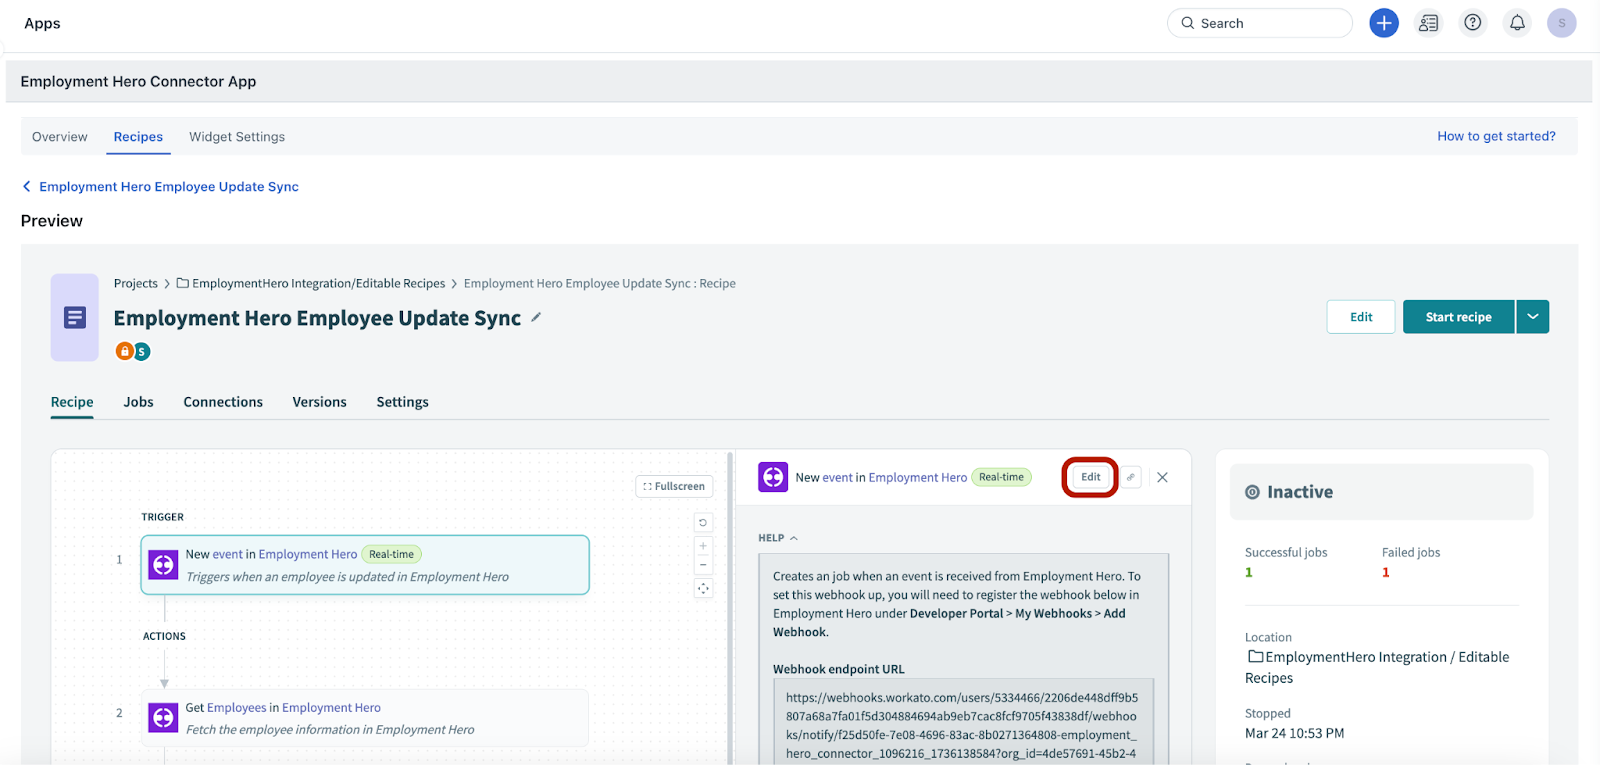Click the search field

pyautogui.click(x=1259, y=23)
